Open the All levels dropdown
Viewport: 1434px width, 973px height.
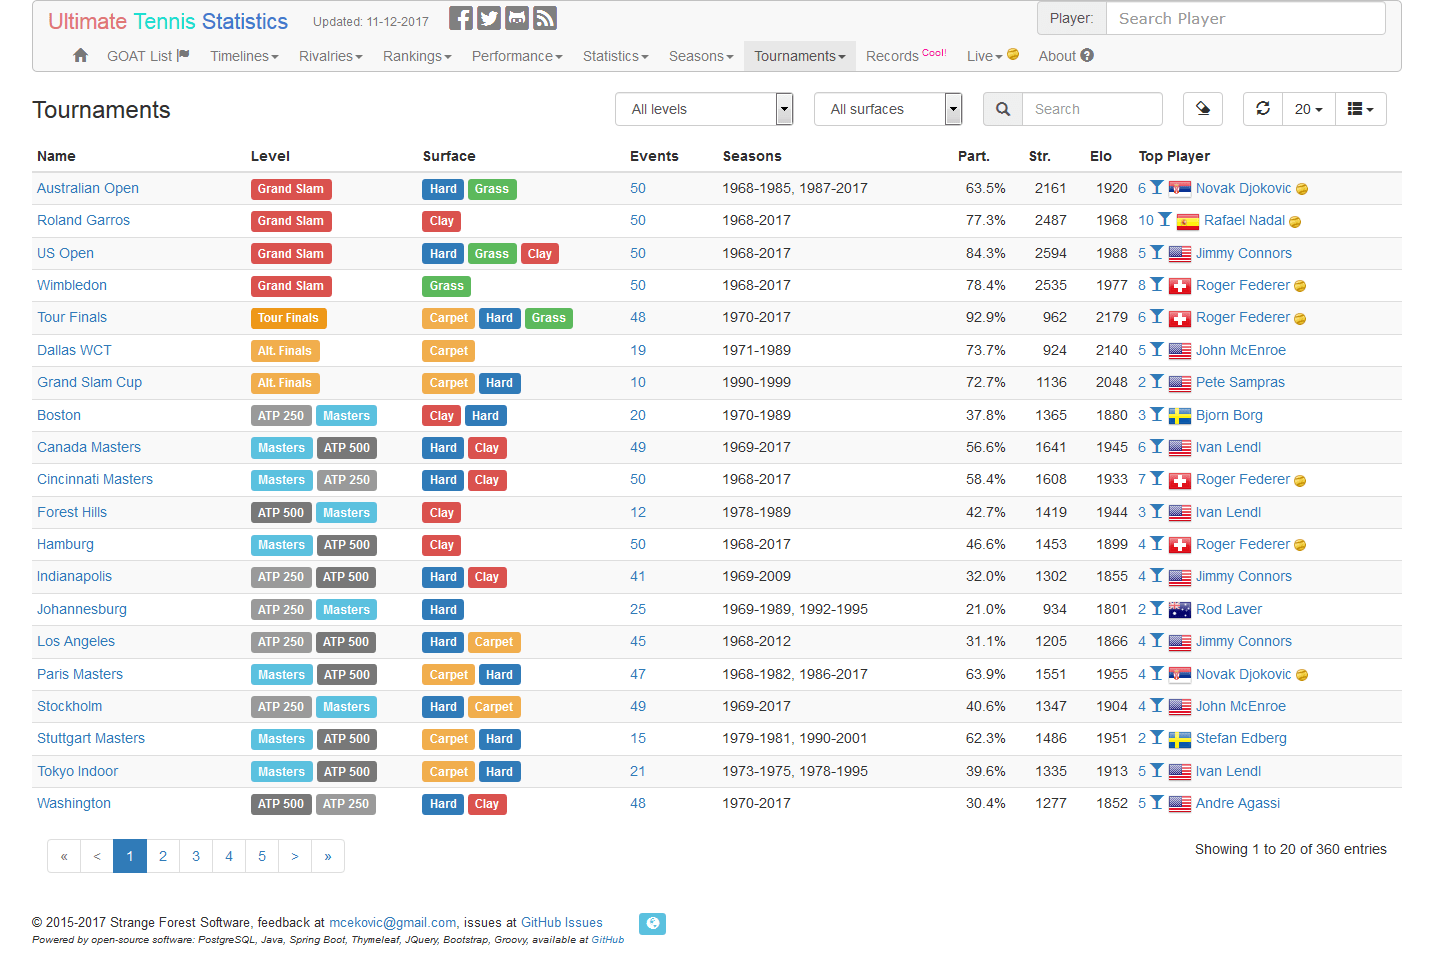pyautogui.click(x=704, y=109)
